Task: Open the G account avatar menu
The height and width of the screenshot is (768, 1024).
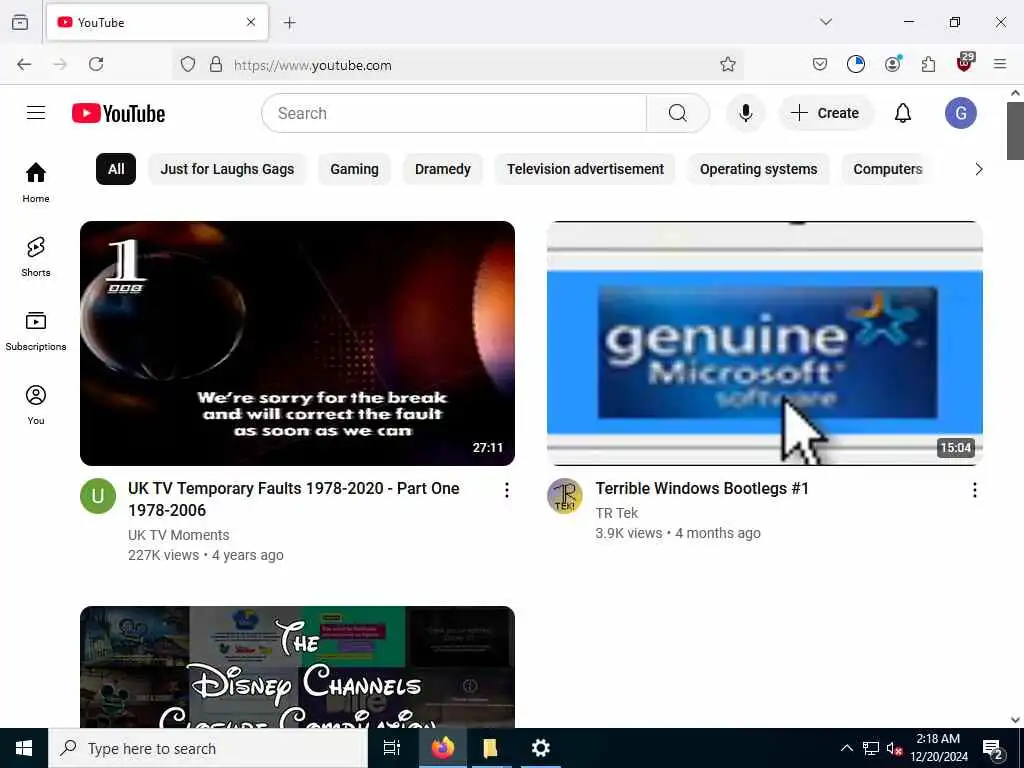Action: (961, 113)
